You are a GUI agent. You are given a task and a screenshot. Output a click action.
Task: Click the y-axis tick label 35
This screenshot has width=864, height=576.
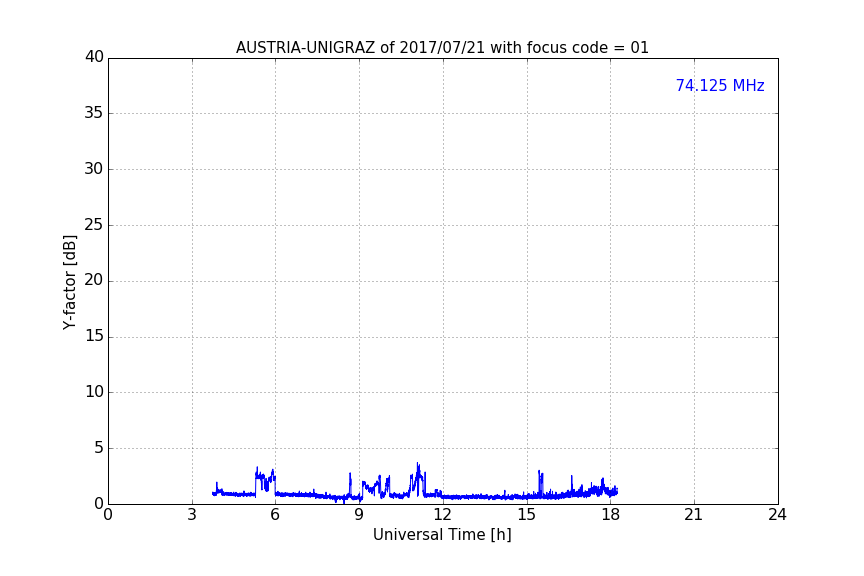(x=94, y=113)
